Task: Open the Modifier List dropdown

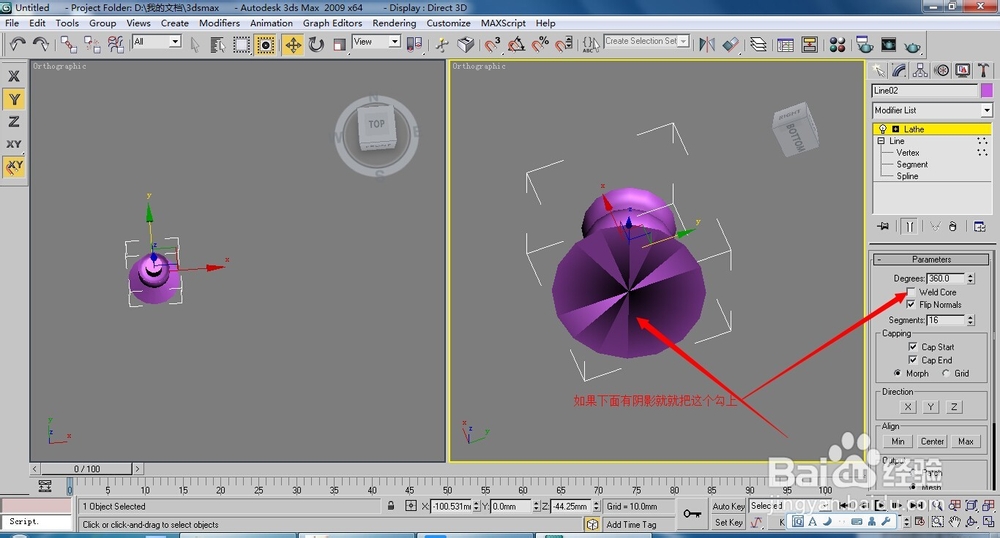Action: coord(987,110)
